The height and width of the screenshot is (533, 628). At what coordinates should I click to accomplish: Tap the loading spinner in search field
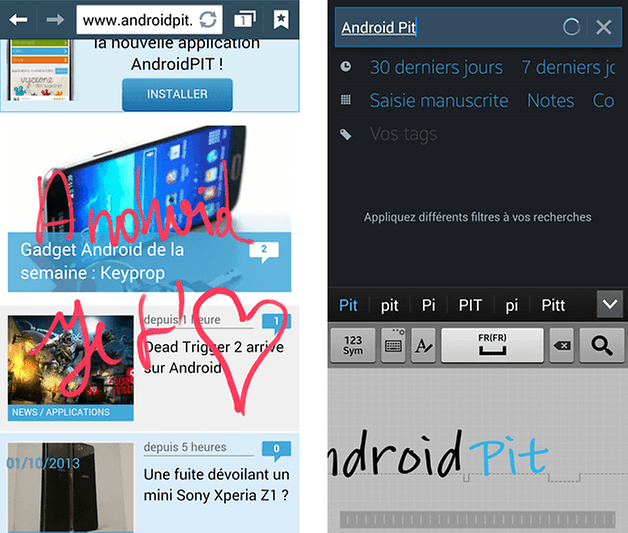(572, 27)
